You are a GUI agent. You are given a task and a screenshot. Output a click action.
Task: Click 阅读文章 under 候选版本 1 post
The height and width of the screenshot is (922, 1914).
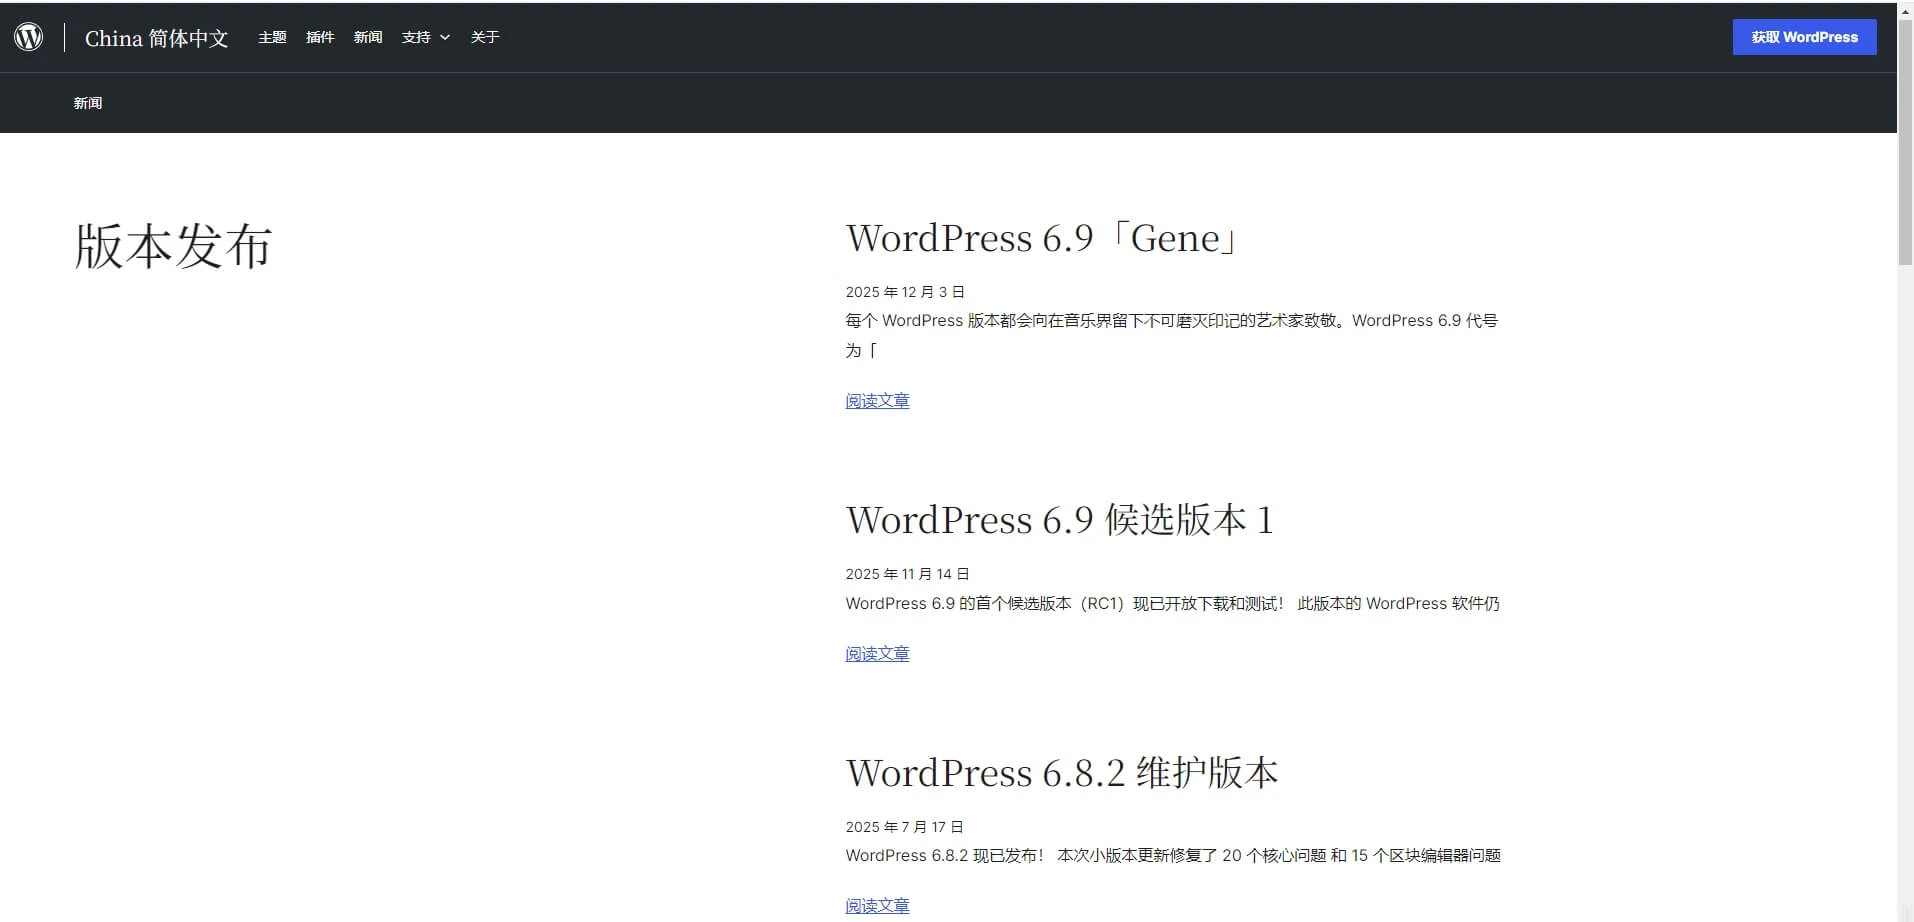(877, 654)
